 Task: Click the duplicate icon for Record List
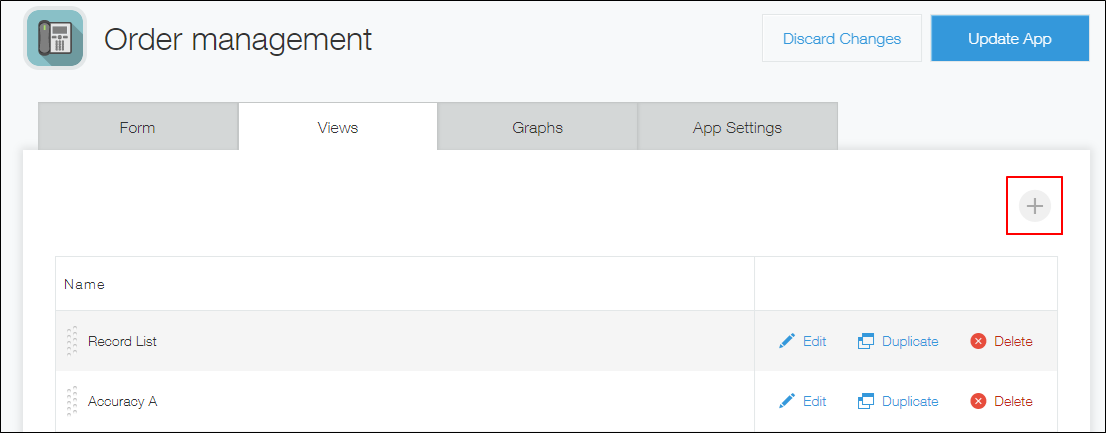[x=866, y=341]
